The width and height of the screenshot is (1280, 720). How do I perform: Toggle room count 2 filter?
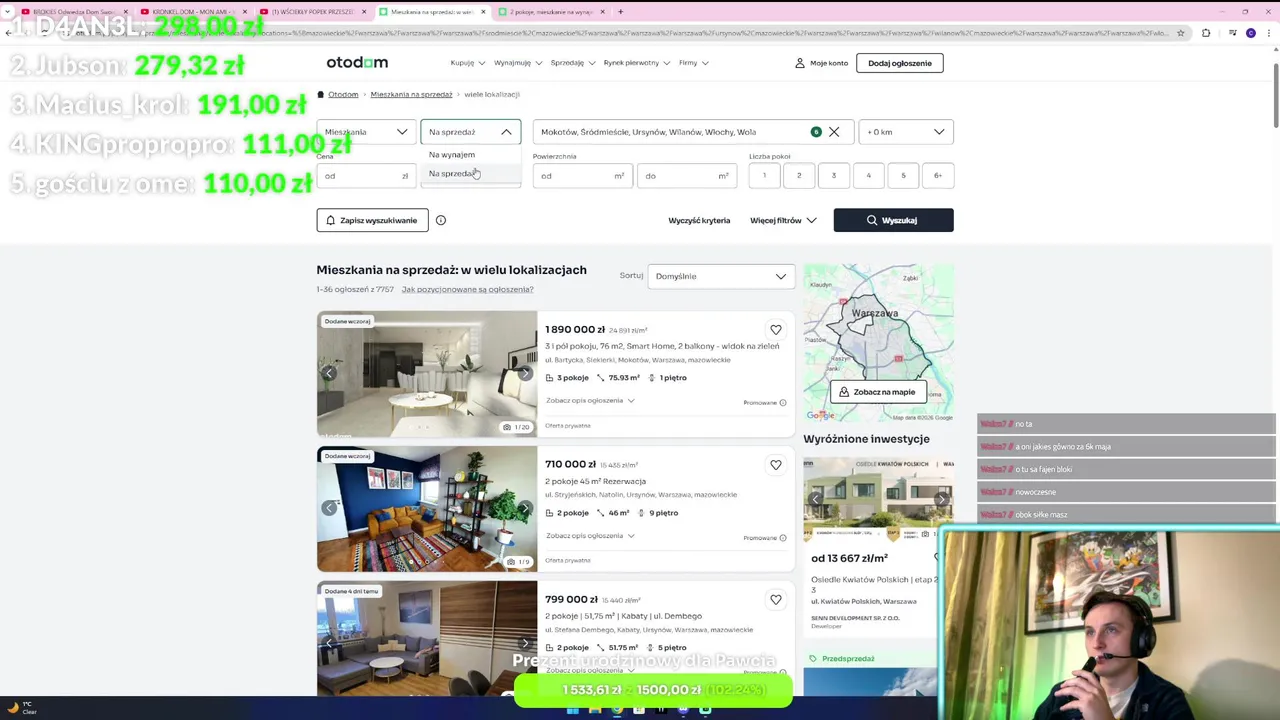pos(799,176)
